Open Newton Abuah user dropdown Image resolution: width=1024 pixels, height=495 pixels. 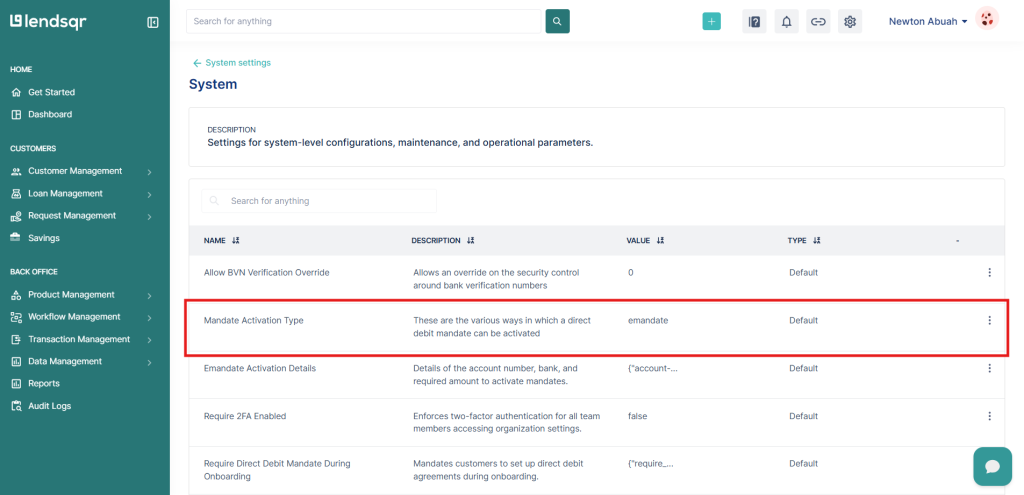pyautogui.click(x=928, y=21)
